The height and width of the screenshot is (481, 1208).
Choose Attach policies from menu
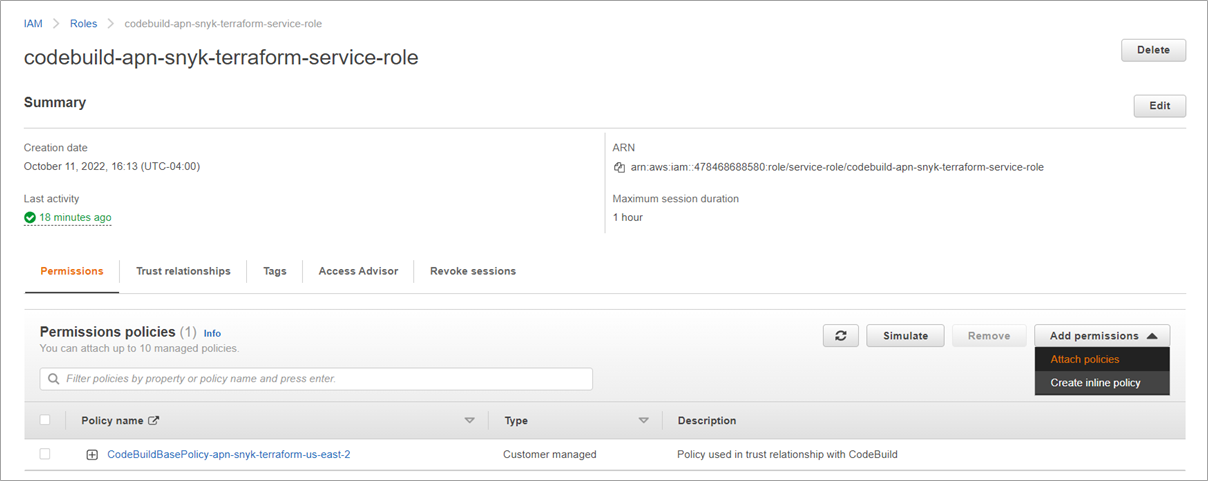pos(1102,359)
